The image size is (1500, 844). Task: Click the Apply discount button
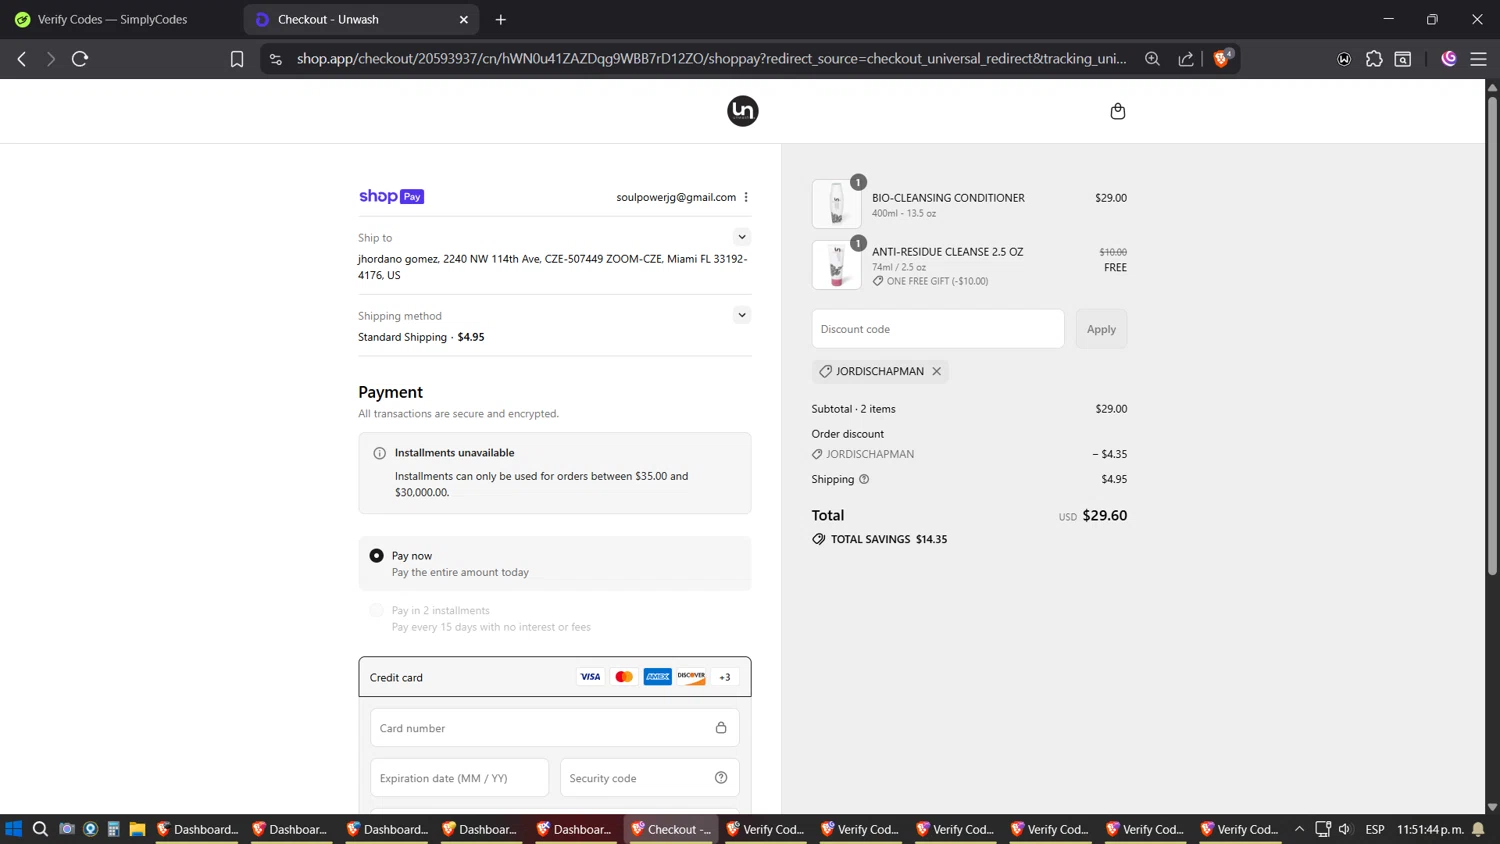click(1101, 329)
